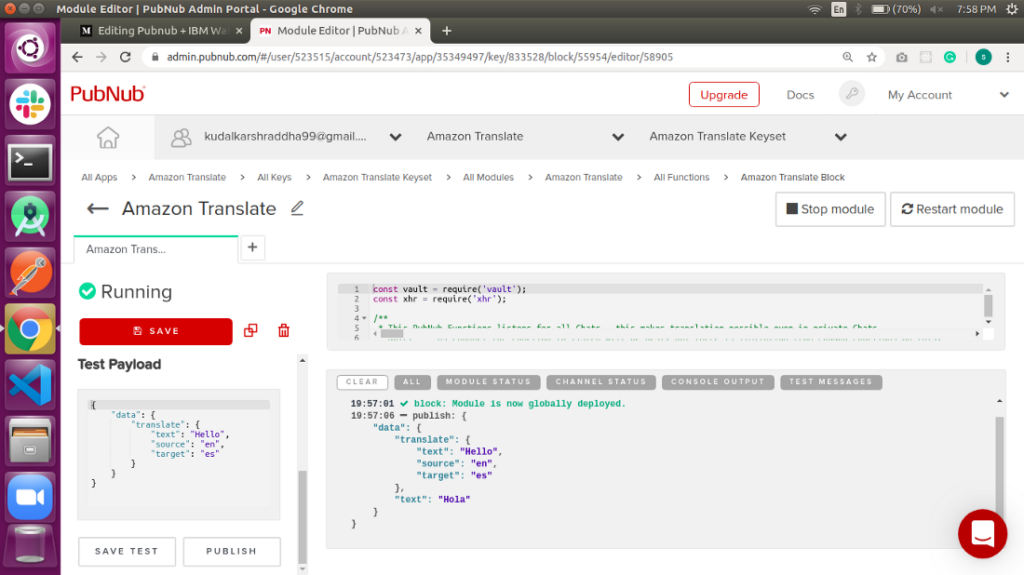Viewport: 1024px width, 575px height.
Task: Open the home icon in navigation bar
Action: 108,137
